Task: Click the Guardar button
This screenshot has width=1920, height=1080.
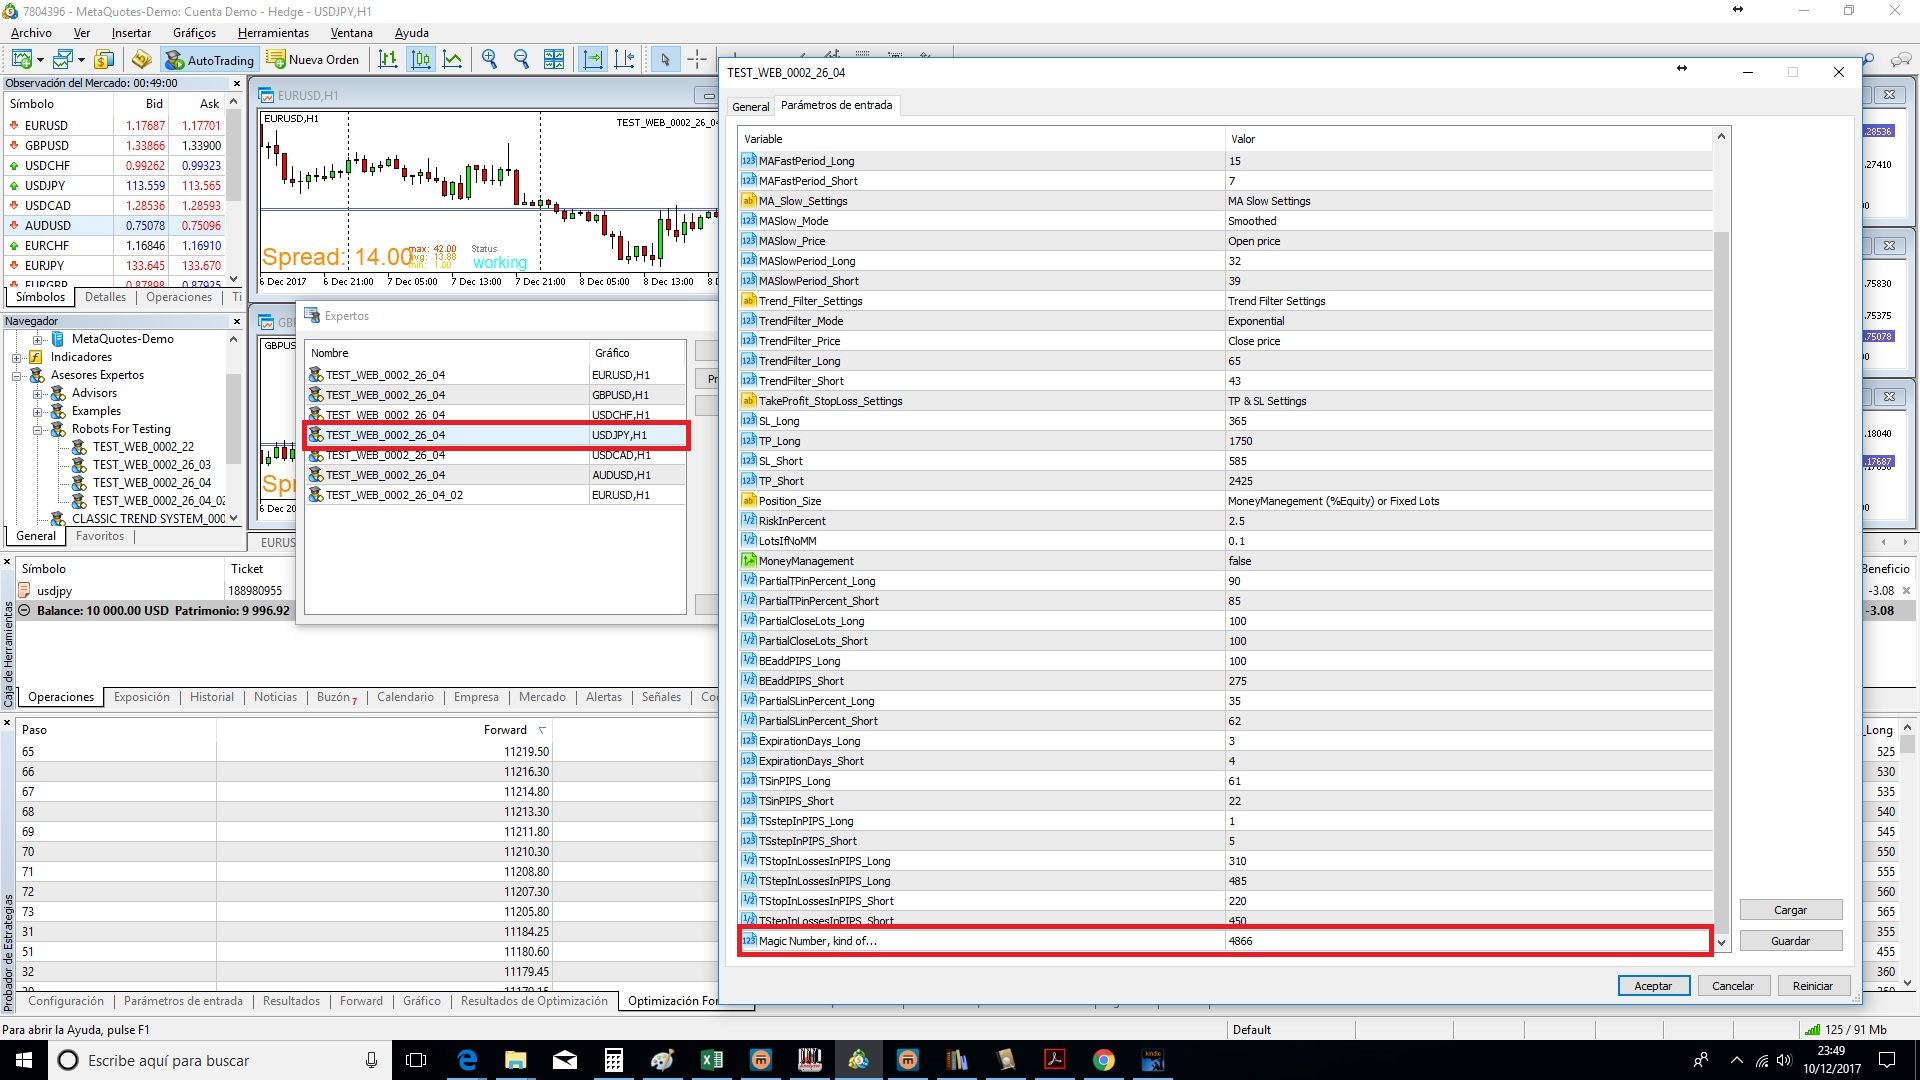Action: click(1790, 941)
